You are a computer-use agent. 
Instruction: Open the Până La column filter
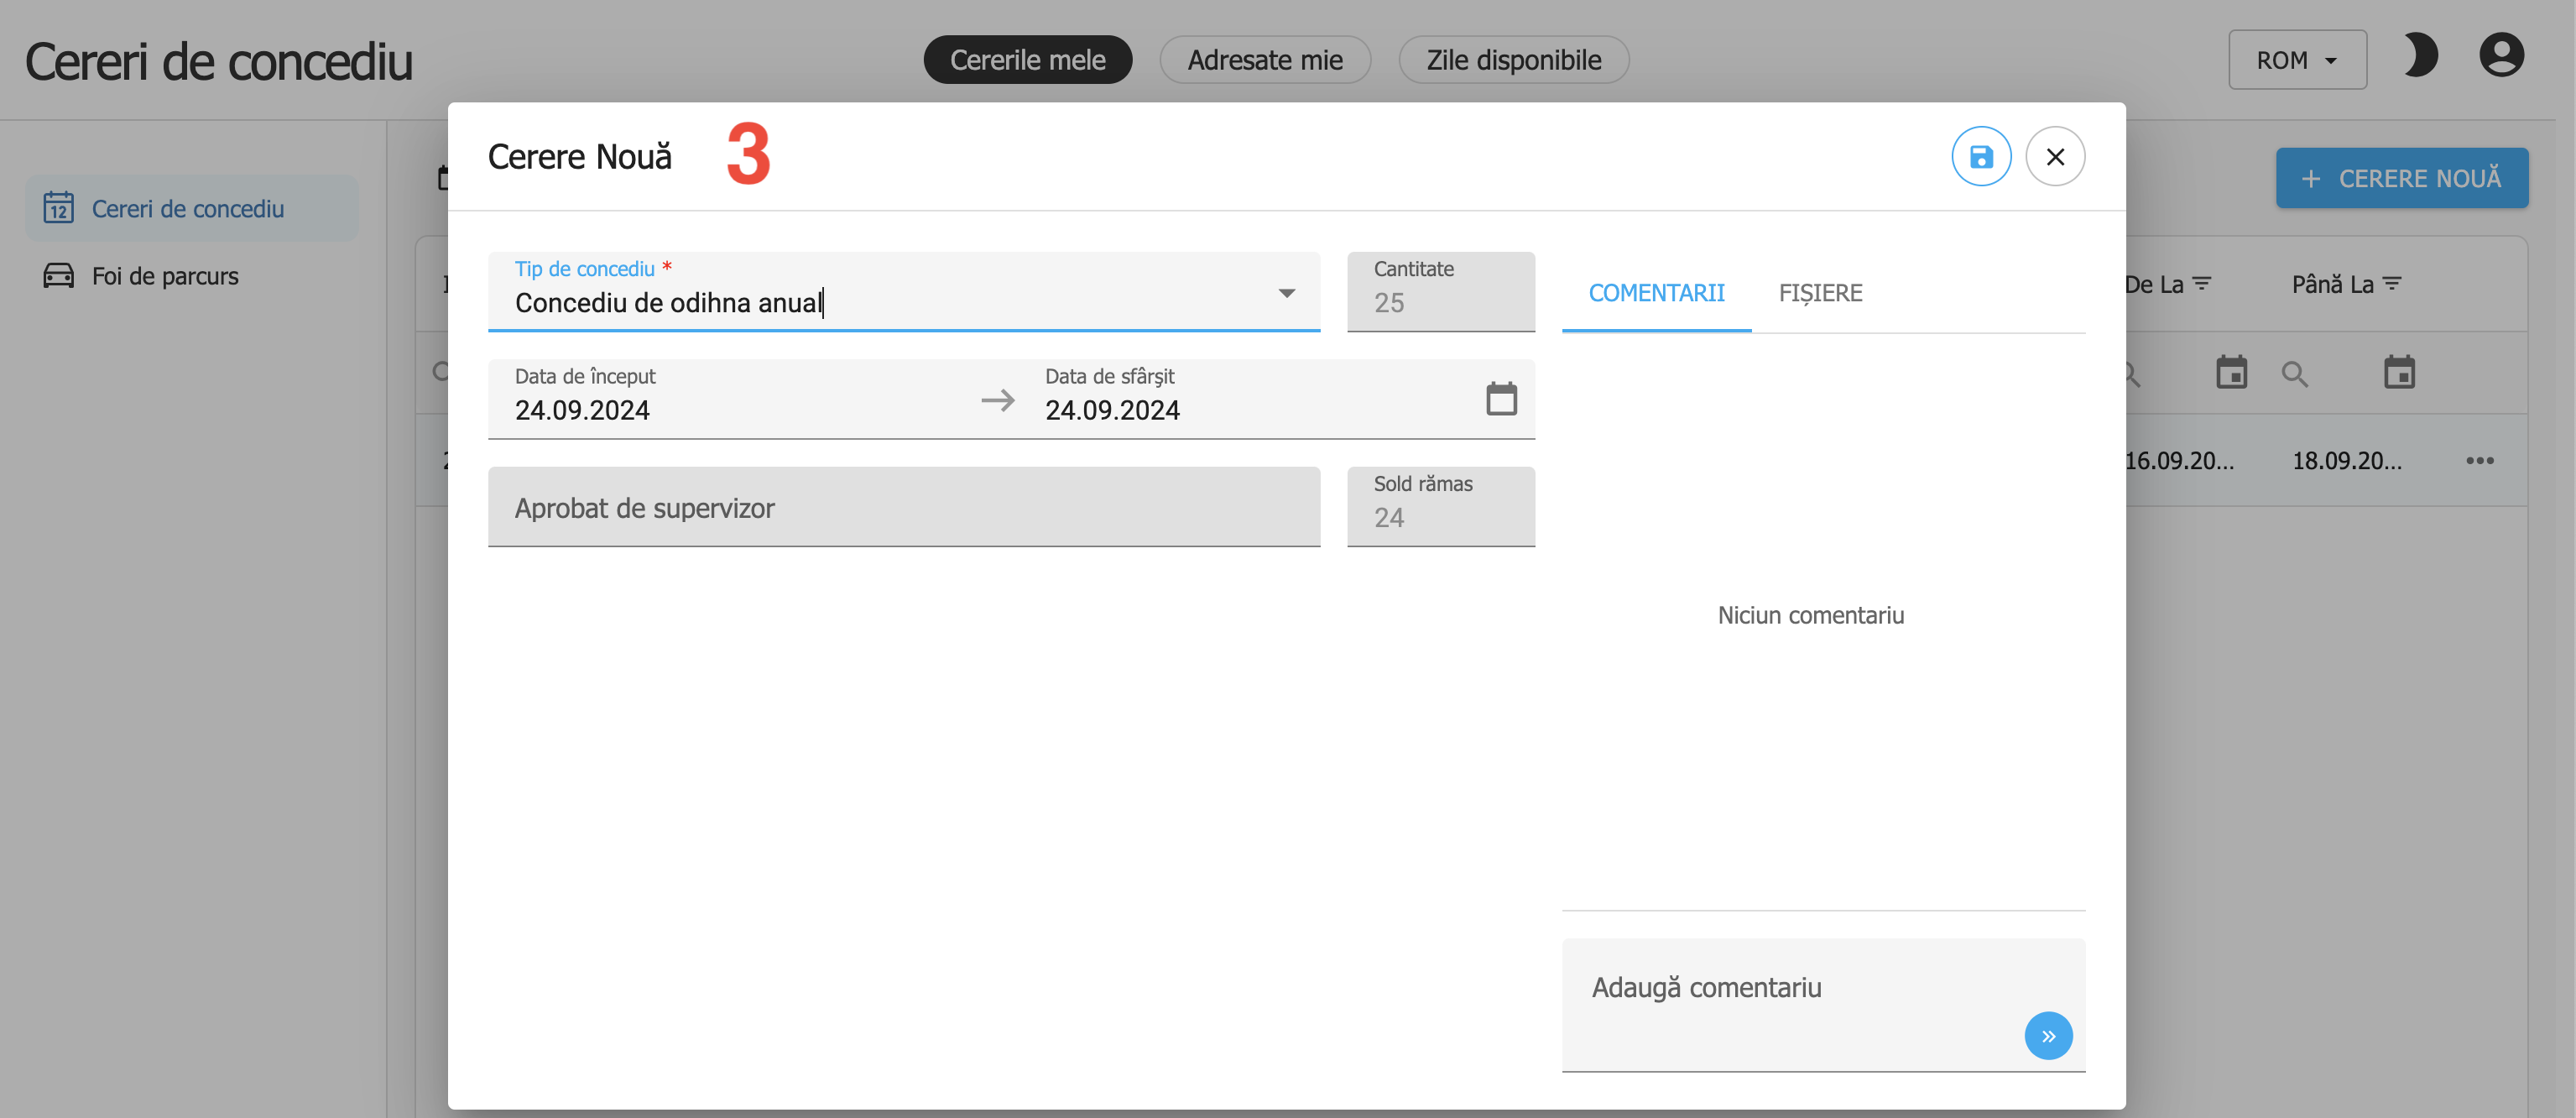tap(2392, 284)
